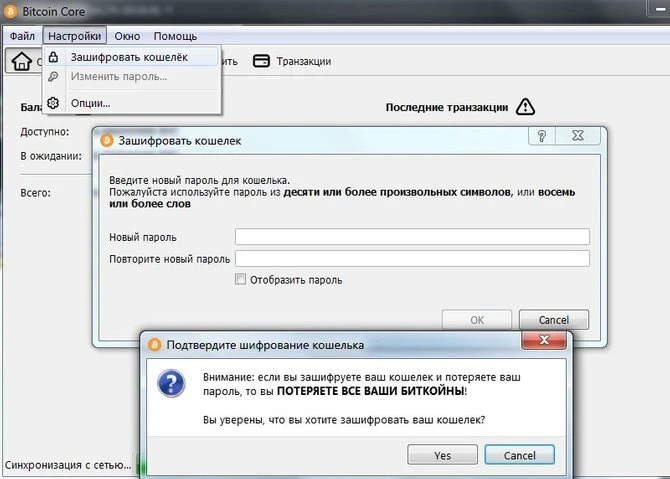Click the warning triangle near Последние транзакции
Screen dimensions: 670x479
pos(525,107)
